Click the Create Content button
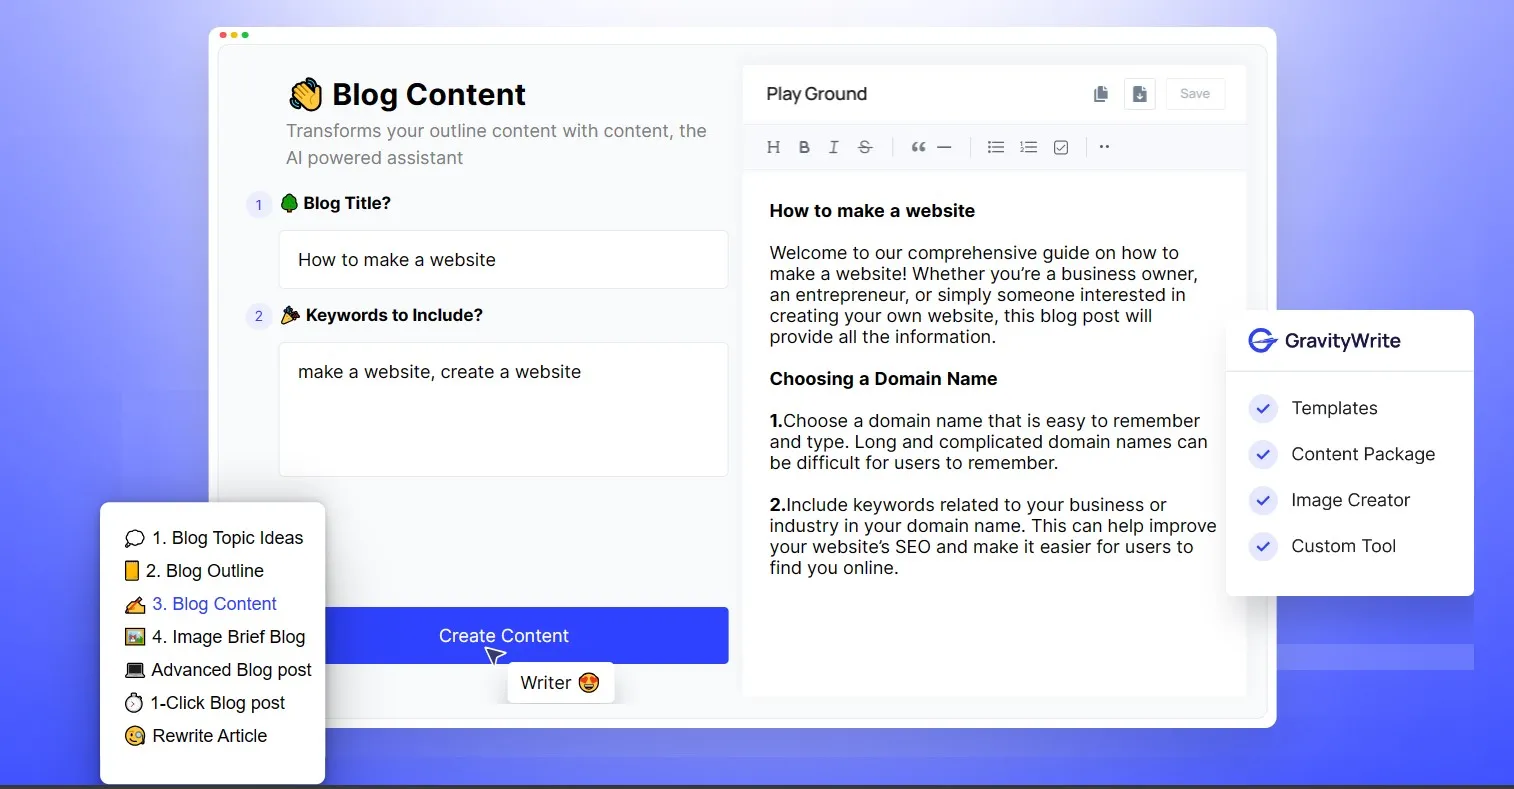The height and width of the screenshot is (789, 1514). [x=504, y=635]
